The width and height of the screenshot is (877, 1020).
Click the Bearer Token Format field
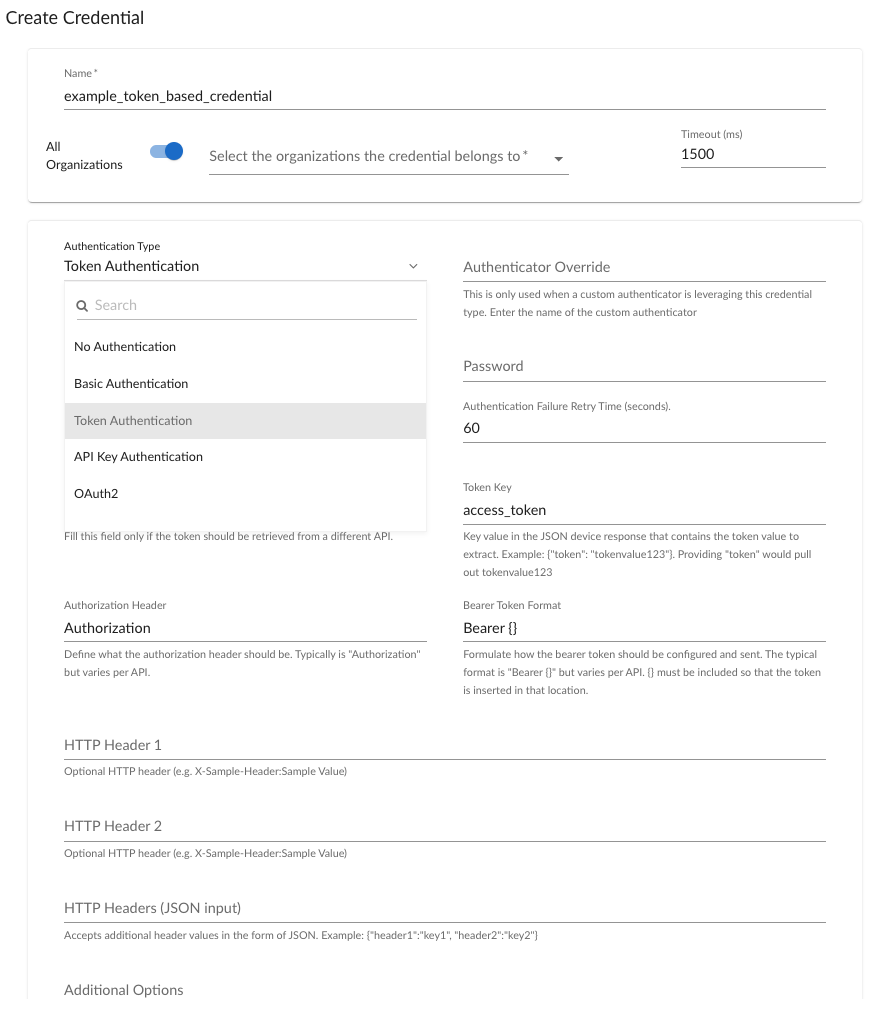(644, 628)
